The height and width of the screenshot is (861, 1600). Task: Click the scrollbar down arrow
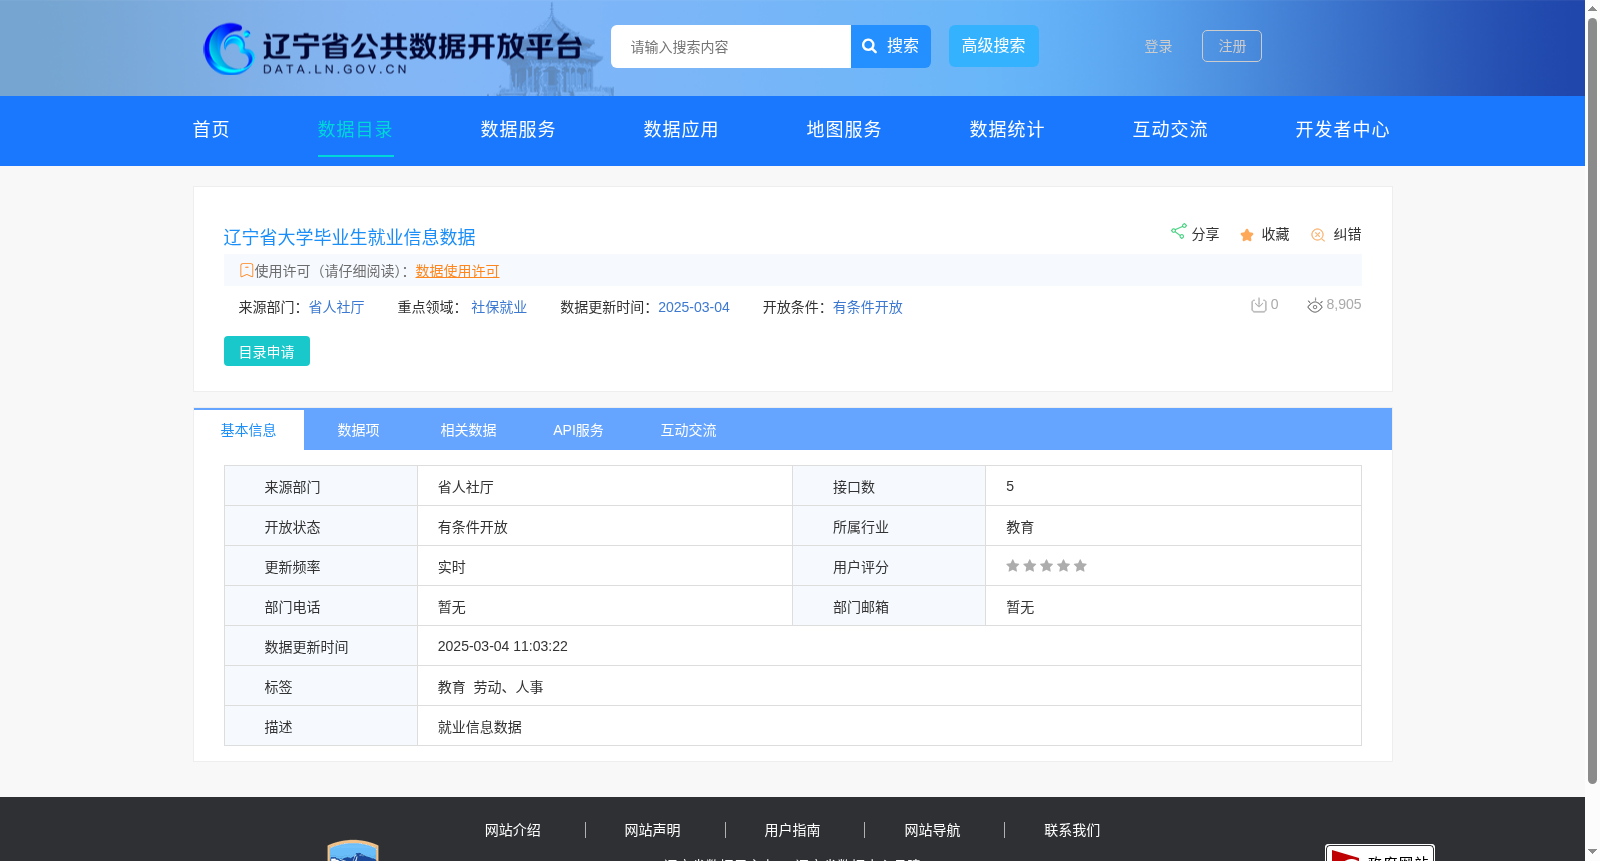1592,853
